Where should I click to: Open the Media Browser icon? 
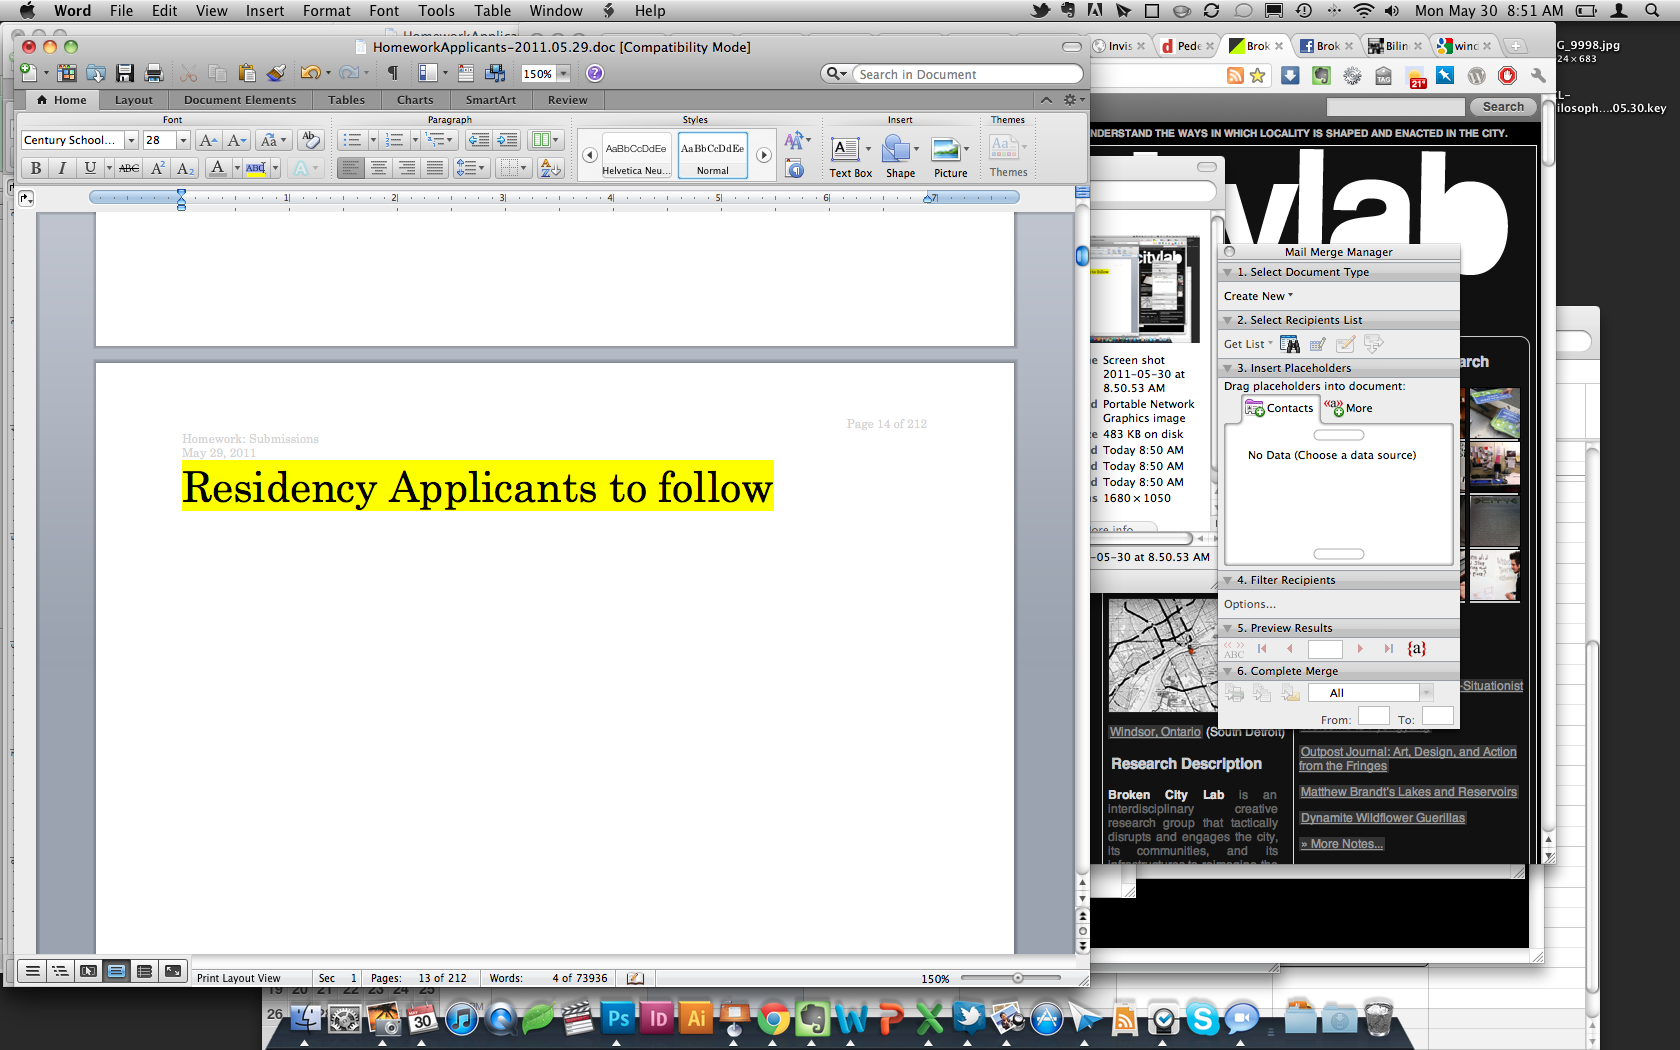point(495,73)
